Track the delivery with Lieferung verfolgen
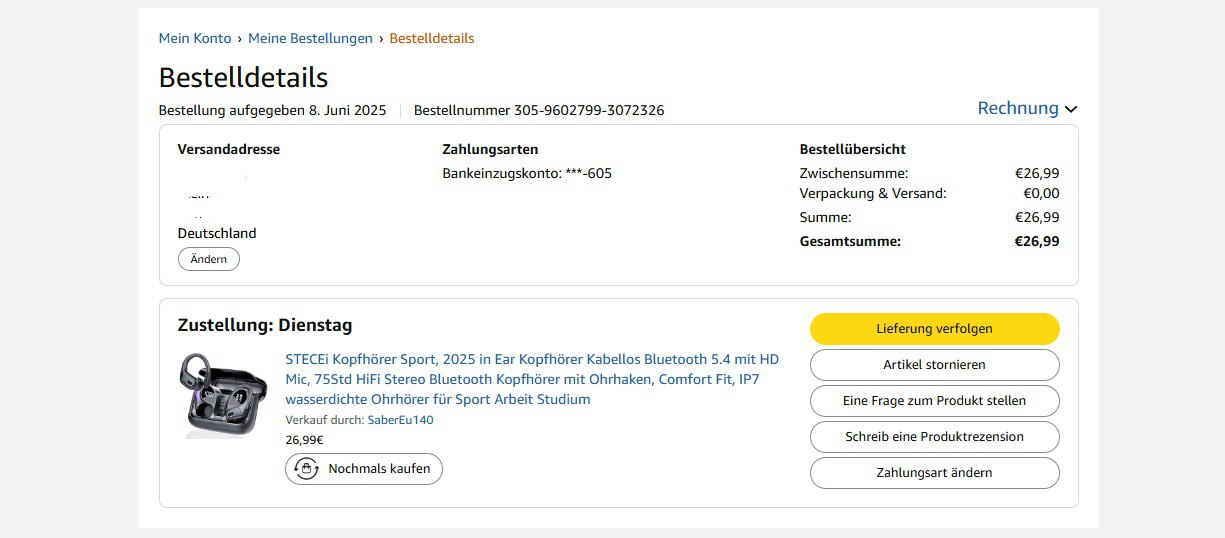Screen dimensions: 1225x538 pyautogui.click(x=934, y=329)
